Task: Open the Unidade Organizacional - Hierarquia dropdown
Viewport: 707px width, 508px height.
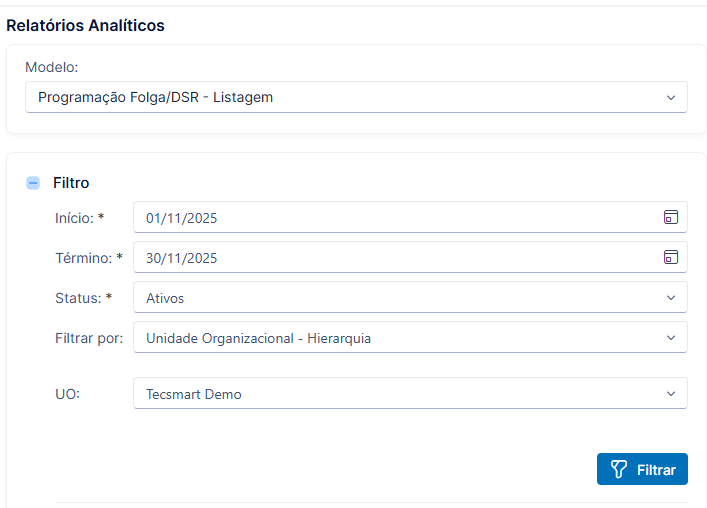Action: tap(410, 338)
